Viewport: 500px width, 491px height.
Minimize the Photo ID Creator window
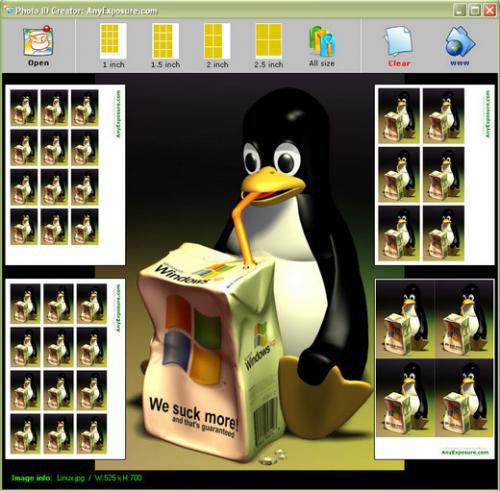point(460,10)
